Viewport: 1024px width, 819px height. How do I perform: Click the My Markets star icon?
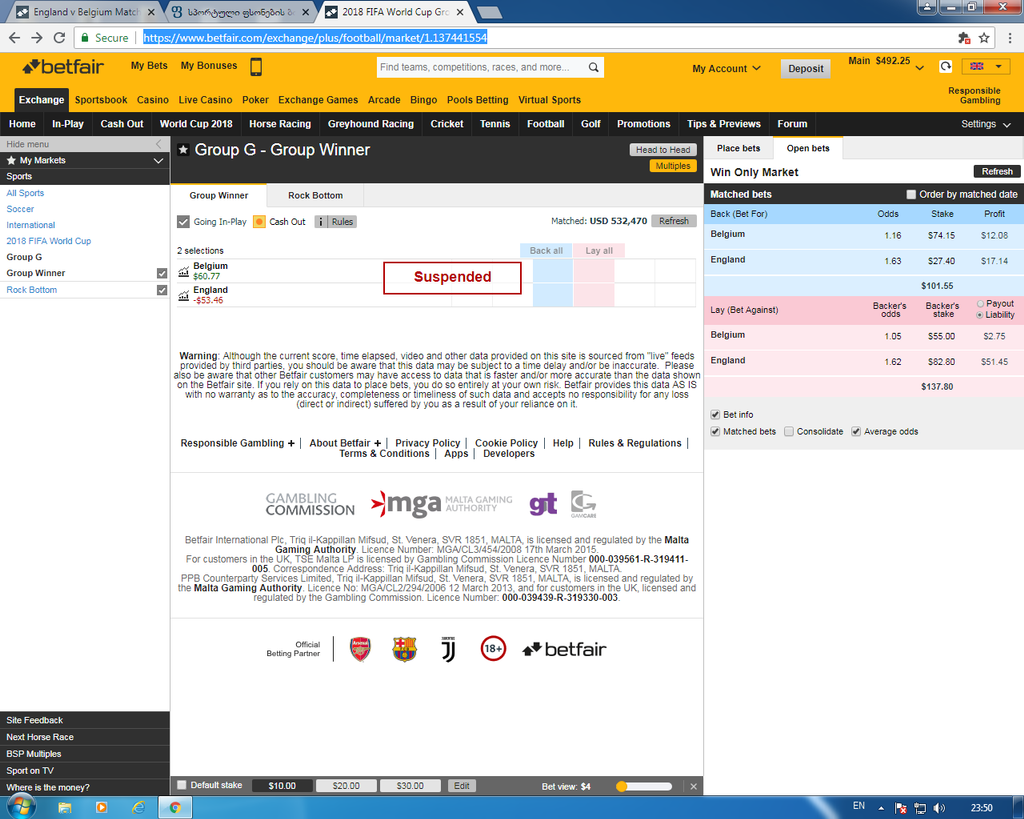[11, 160]
